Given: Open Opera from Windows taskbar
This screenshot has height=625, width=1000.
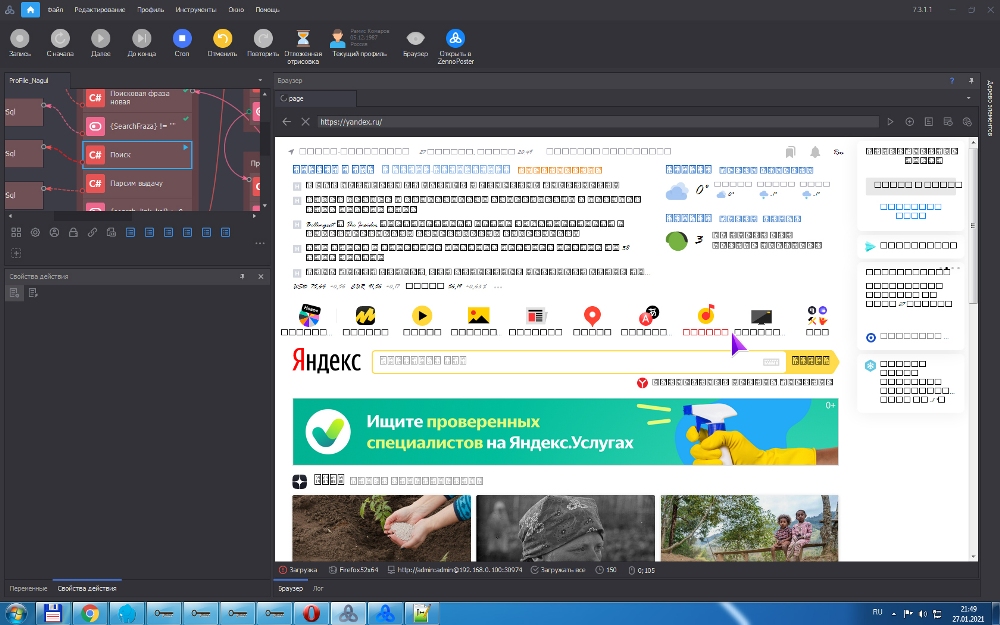Looking at the screenshot, I should [311, 614].
